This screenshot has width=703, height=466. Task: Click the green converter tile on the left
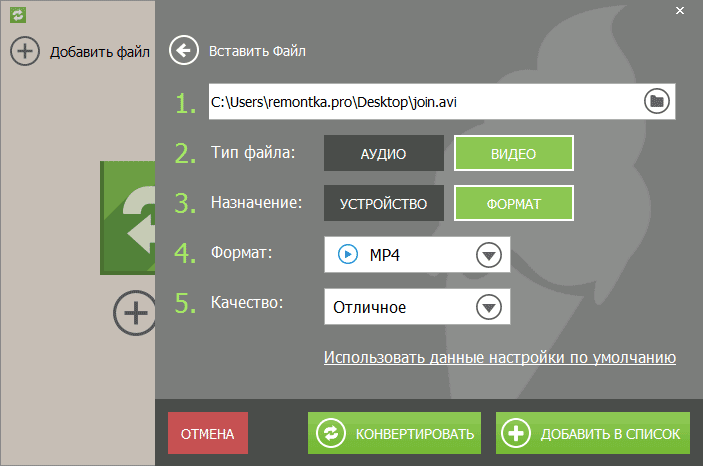(127, 218)
